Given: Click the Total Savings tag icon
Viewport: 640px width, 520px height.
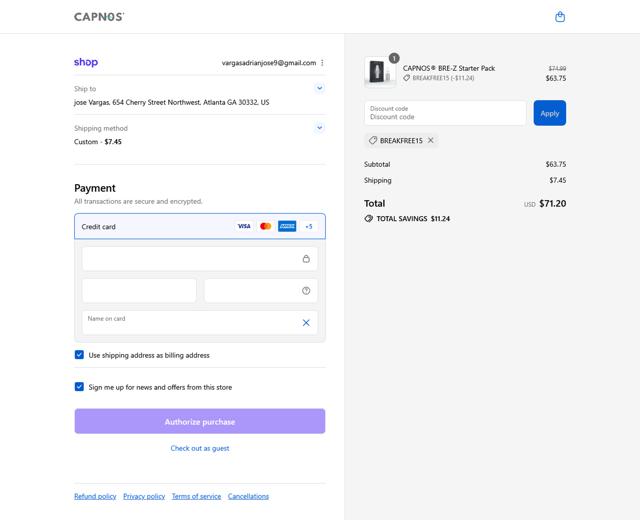Looking at the screenshot, I should click(368, 219).
